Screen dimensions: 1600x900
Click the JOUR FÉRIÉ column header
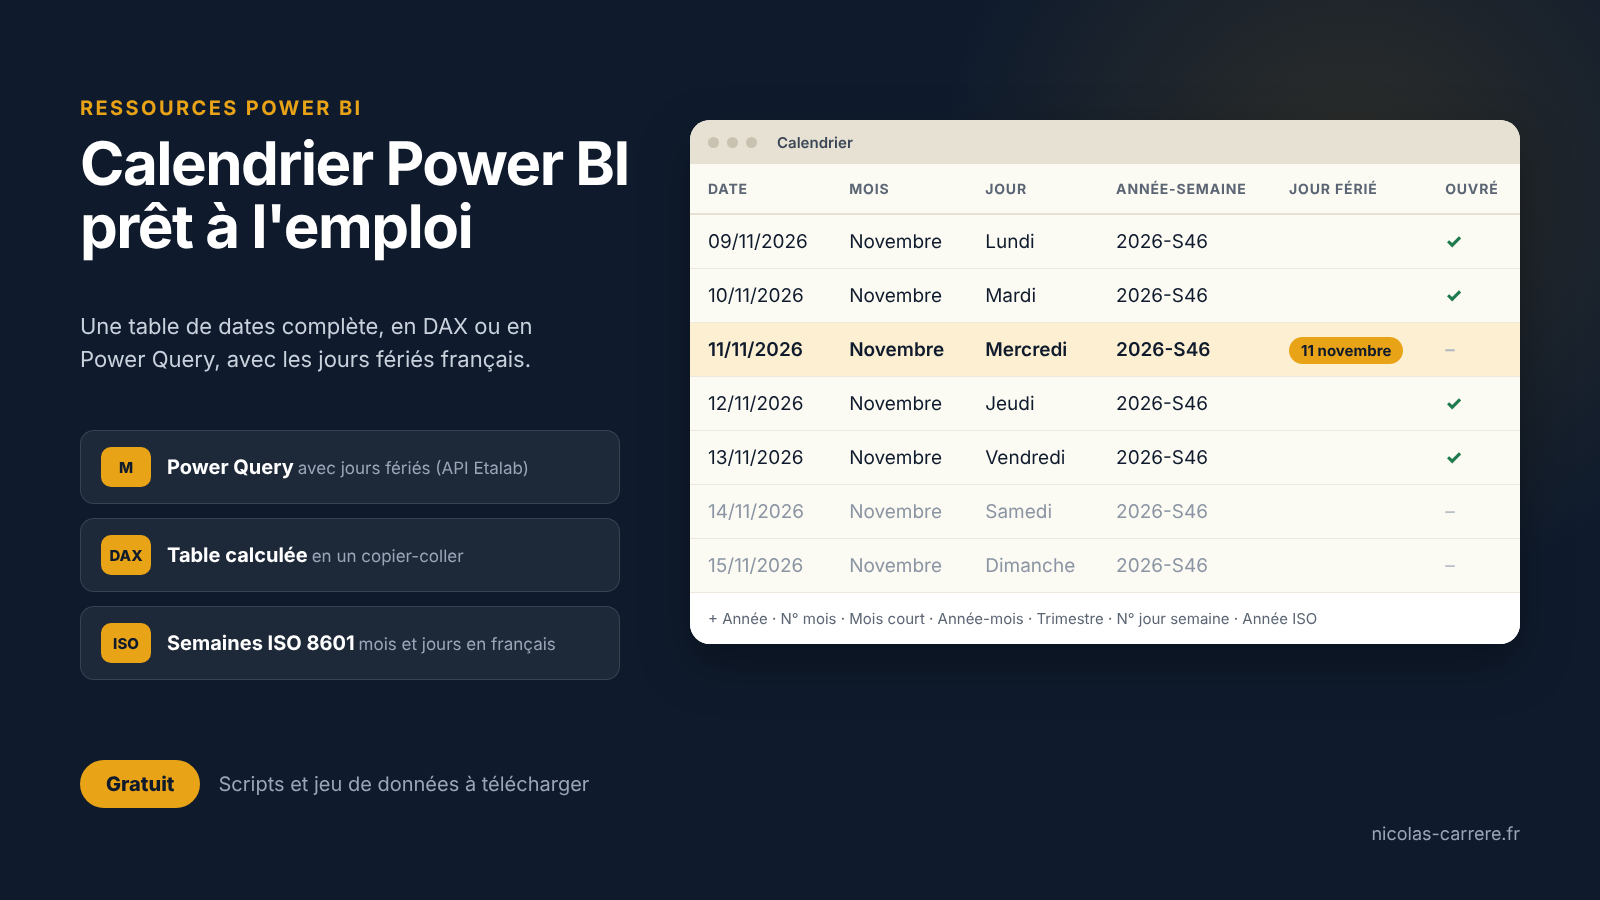(x=1333, y=189)
